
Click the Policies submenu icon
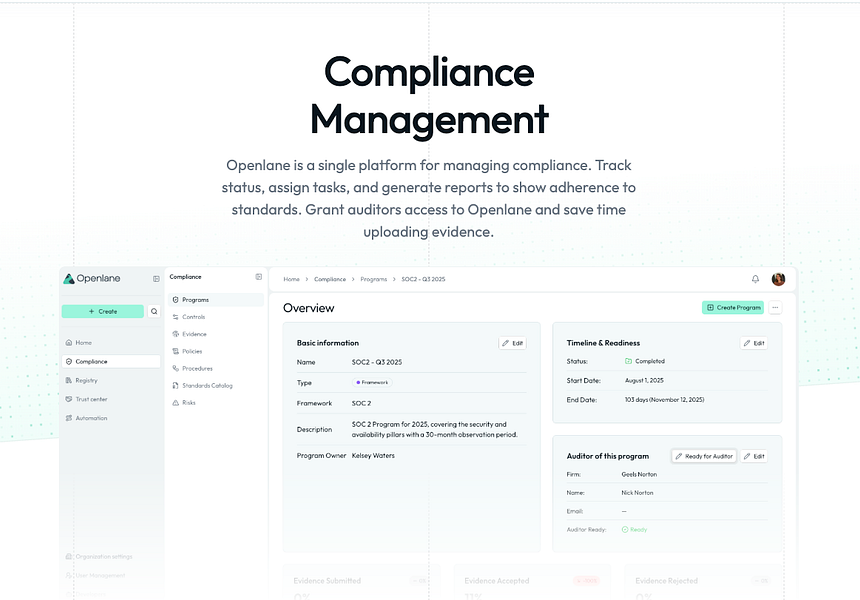(176, 351)
